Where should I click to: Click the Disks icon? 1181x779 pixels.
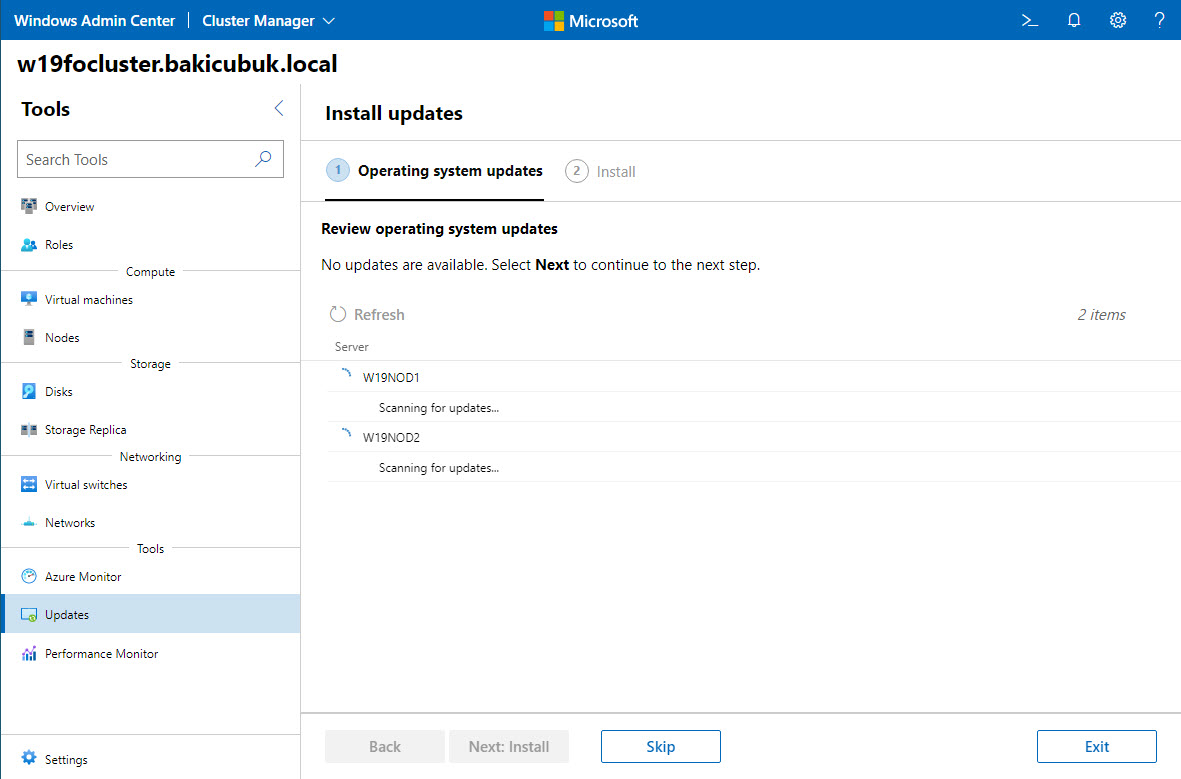pyautogui.click(x=29, y=391)
